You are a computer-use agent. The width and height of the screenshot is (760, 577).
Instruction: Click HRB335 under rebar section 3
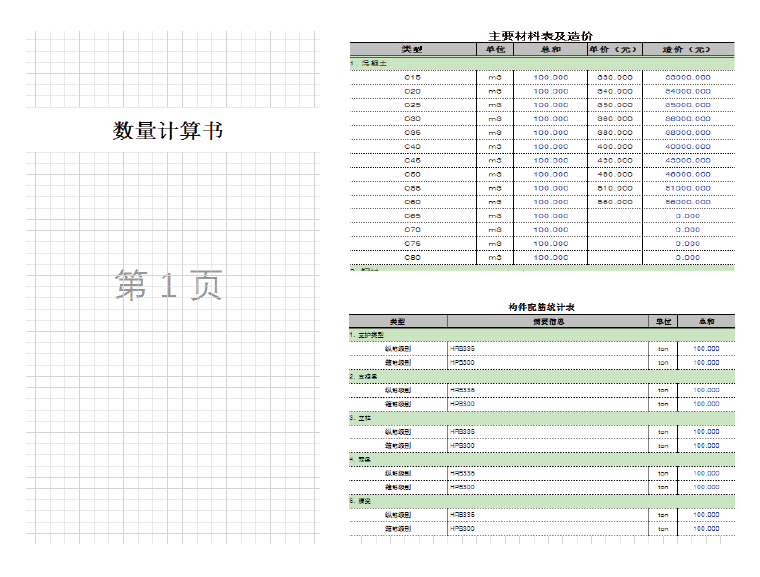[462, 432]
